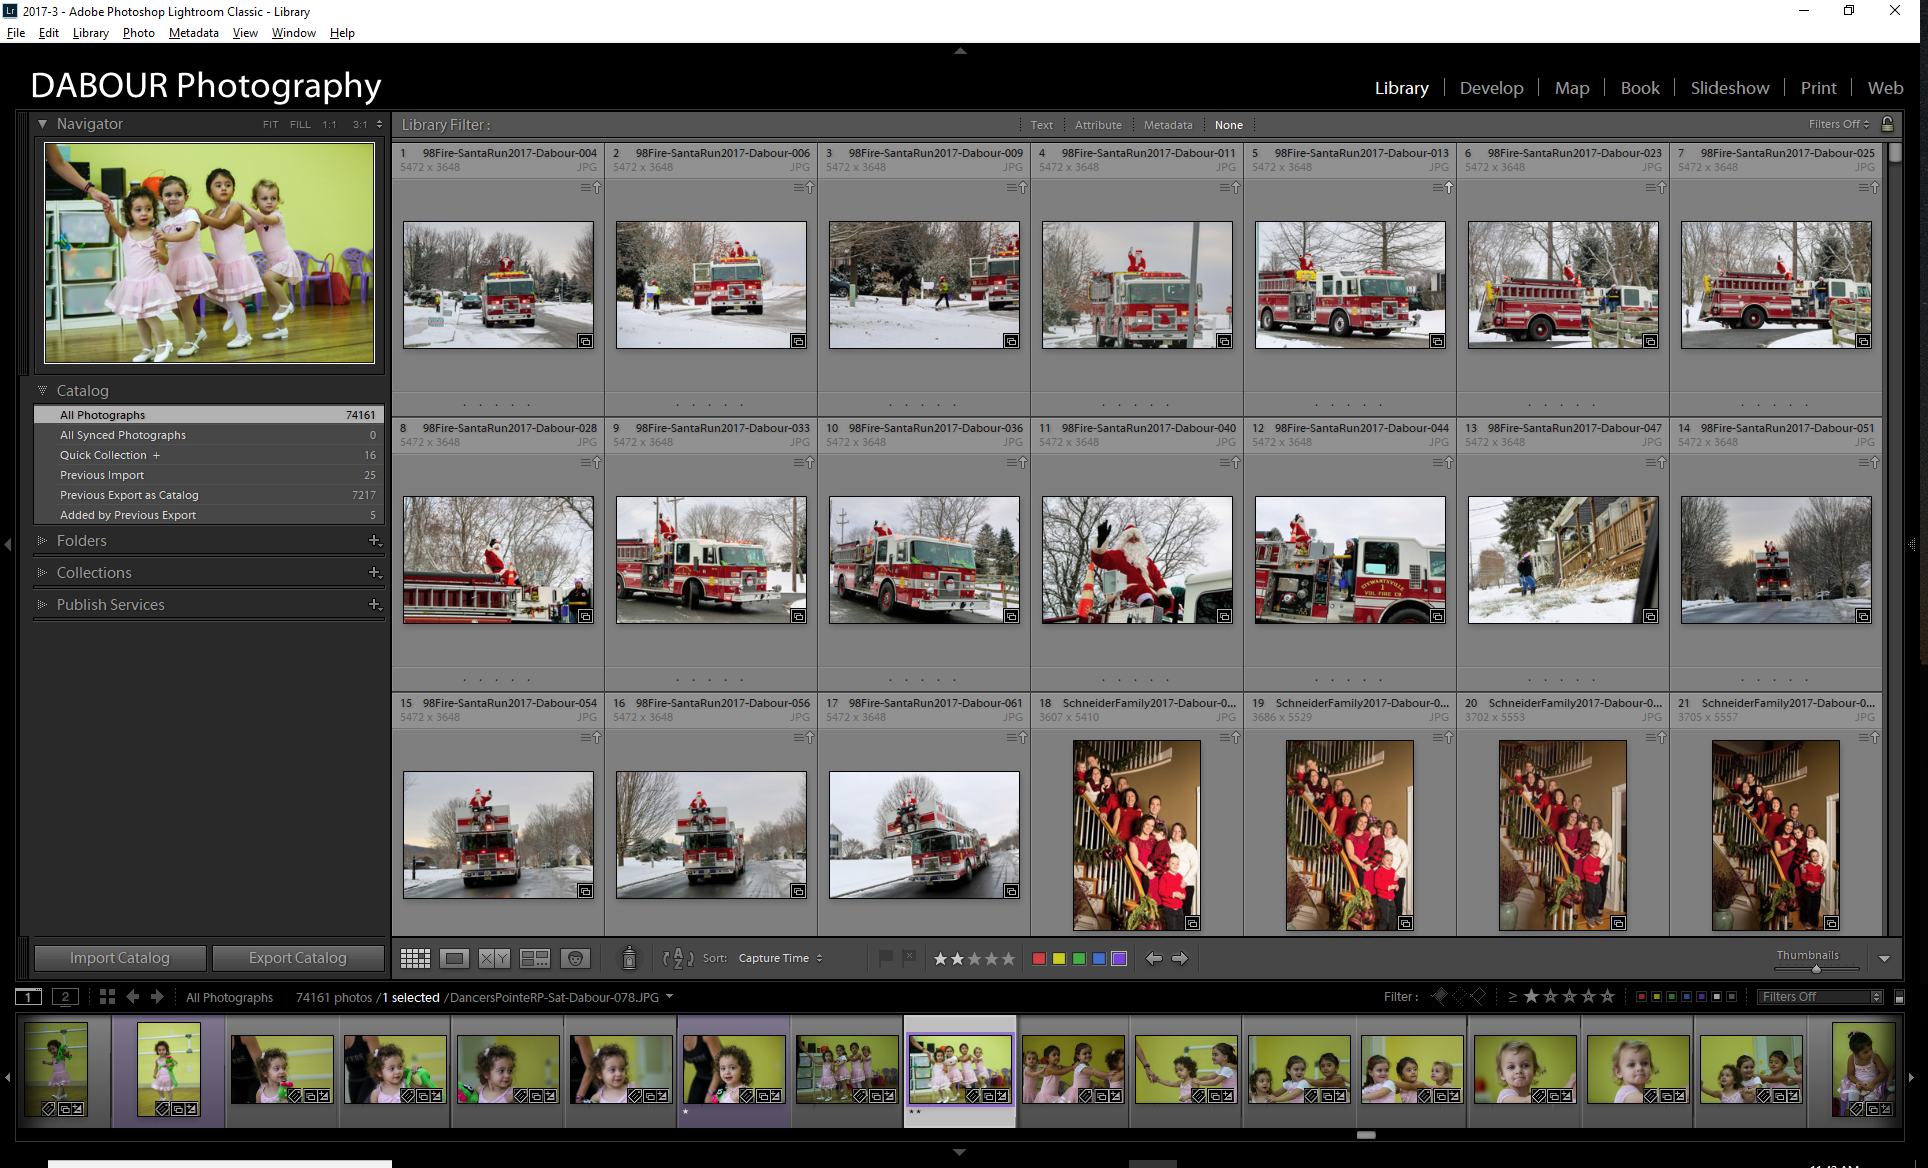Image resolution: width=1928 pixels, height=1168 pixels.
Task: Select Previous Import in Catalog panel
Action: pyautogui.click(x=102, y=475)
